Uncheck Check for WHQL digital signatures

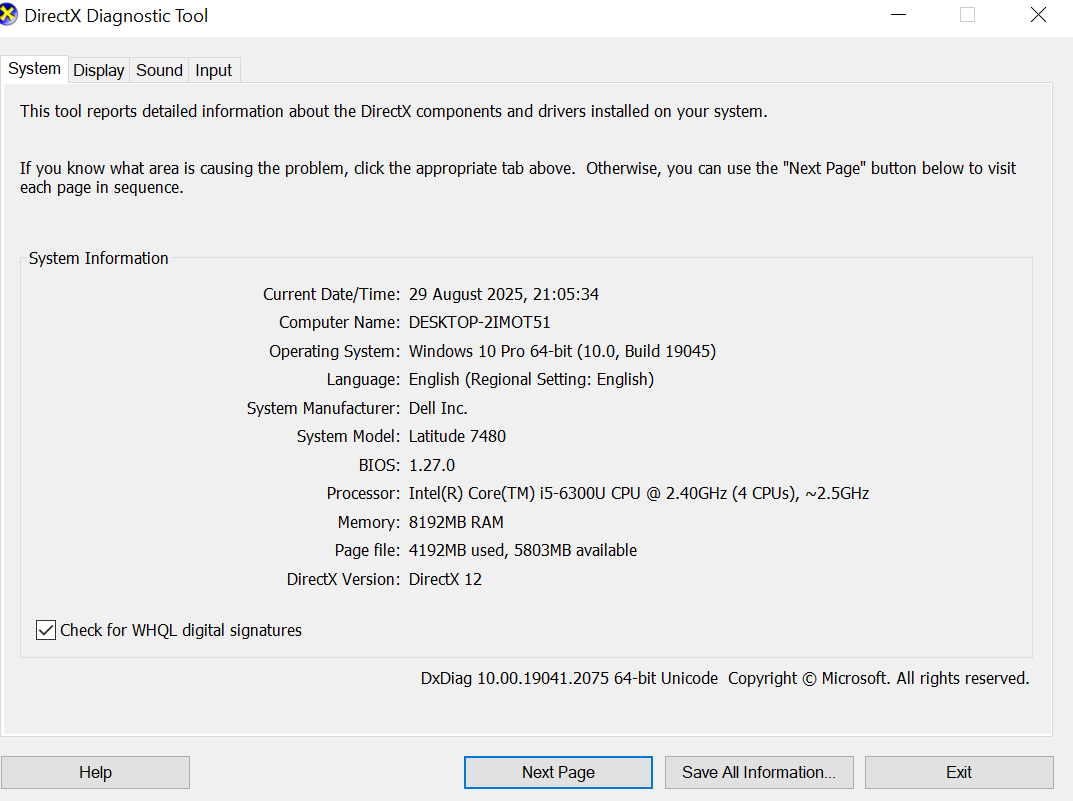point(46,630)
